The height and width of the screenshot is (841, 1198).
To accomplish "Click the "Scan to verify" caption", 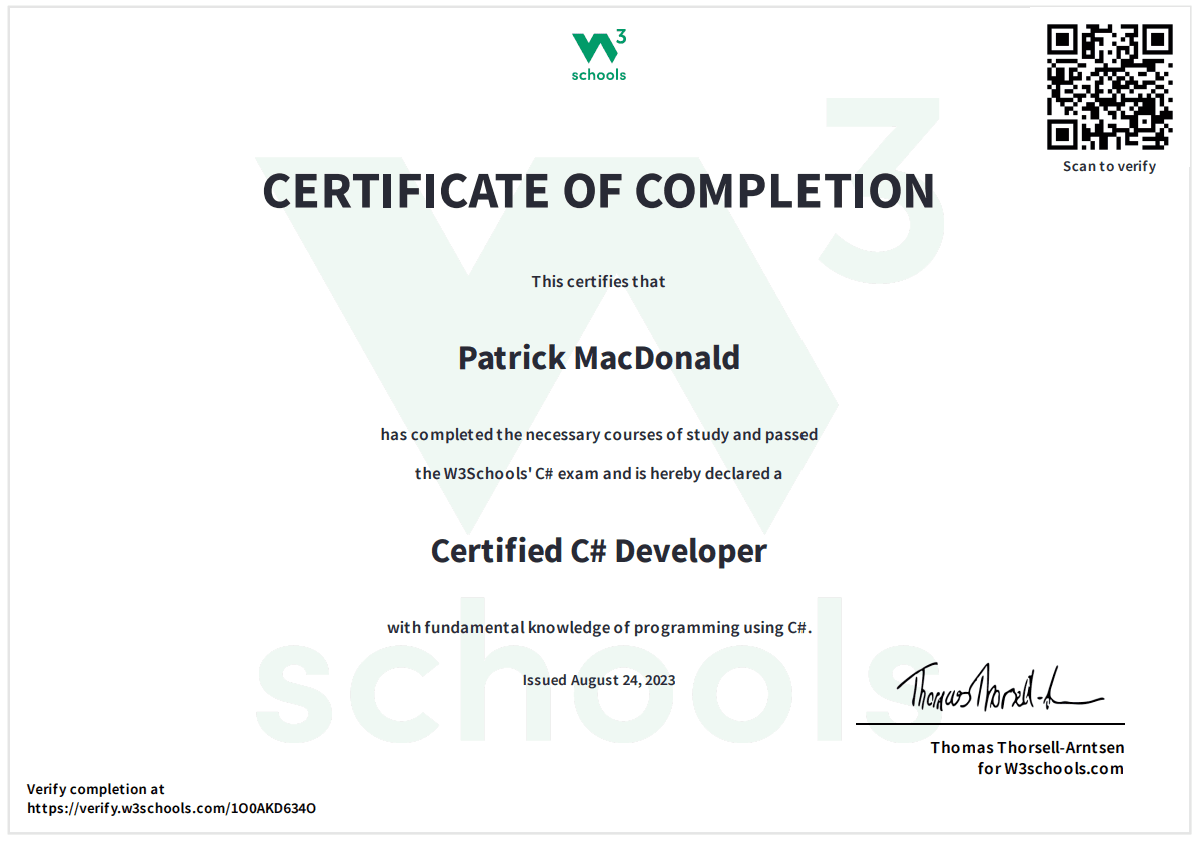I will click(x=1109, y=166).
